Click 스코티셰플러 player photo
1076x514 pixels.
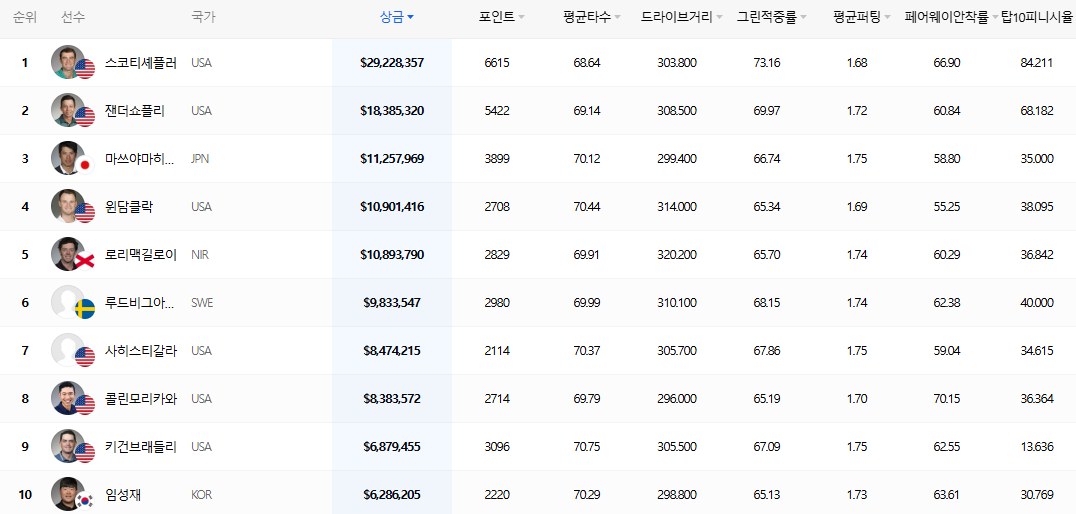pyautogui.click(x=68, y=62)
